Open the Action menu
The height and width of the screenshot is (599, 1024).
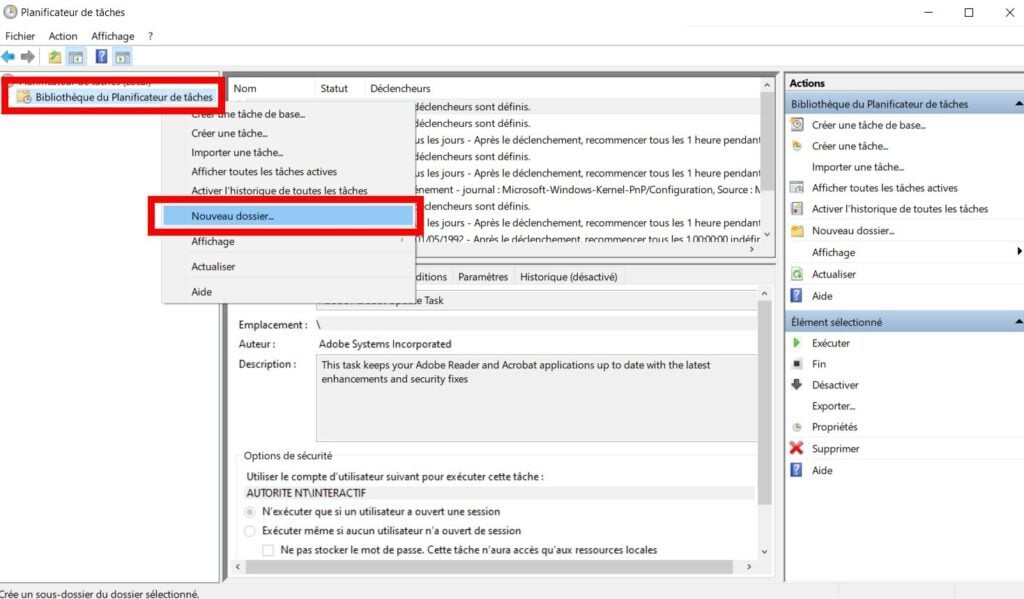point(62,35)
